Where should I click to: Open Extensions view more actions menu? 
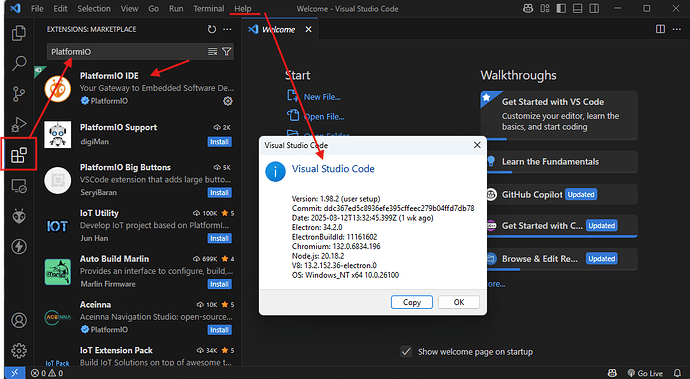(x=227, y=29)
